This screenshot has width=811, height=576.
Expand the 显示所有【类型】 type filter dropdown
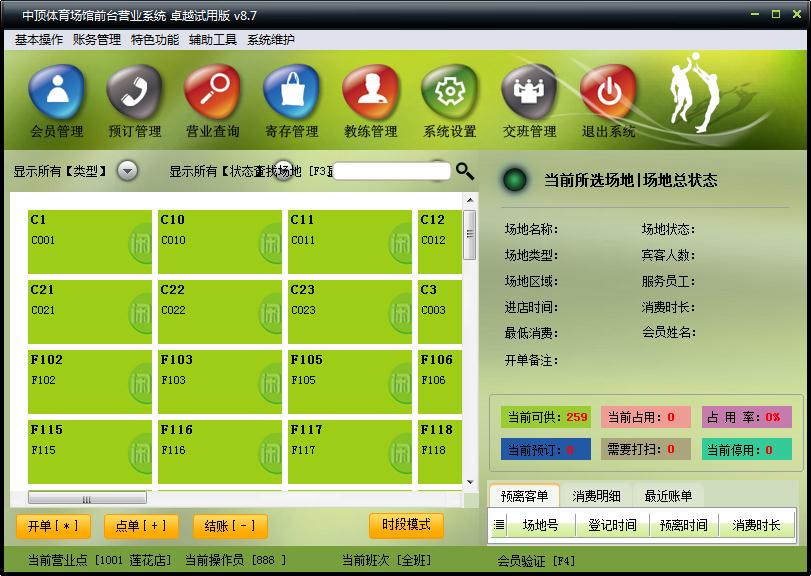click(127, 171)
